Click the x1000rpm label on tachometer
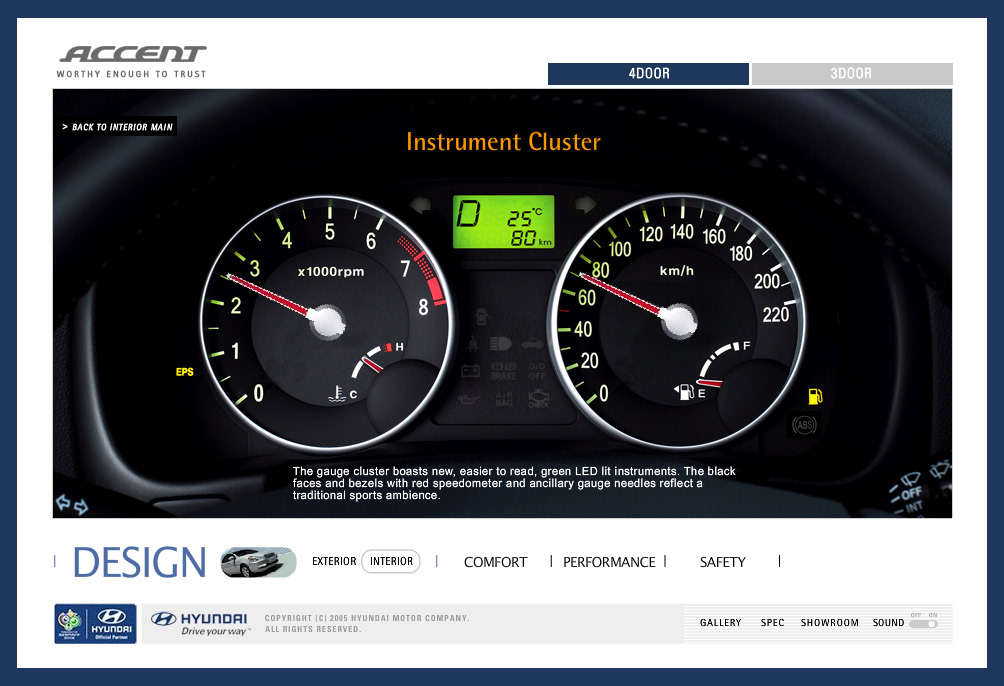1004x686 pixels. [x=331, y=272]
